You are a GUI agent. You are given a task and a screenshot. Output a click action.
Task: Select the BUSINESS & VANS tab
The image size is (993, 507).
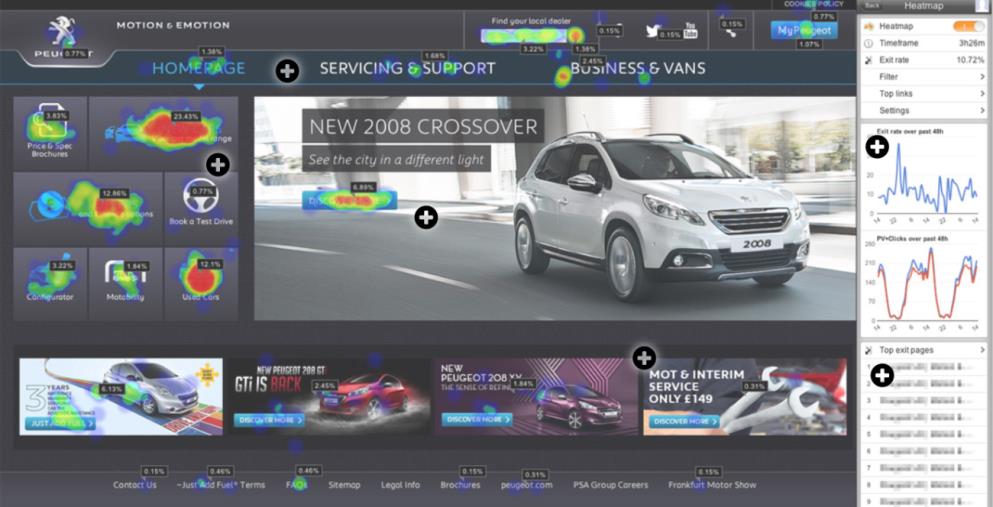(638, 68)
